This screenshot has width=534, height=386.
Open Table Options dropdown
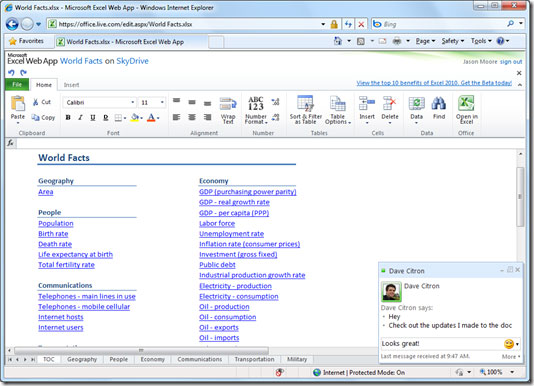(337, 110)
